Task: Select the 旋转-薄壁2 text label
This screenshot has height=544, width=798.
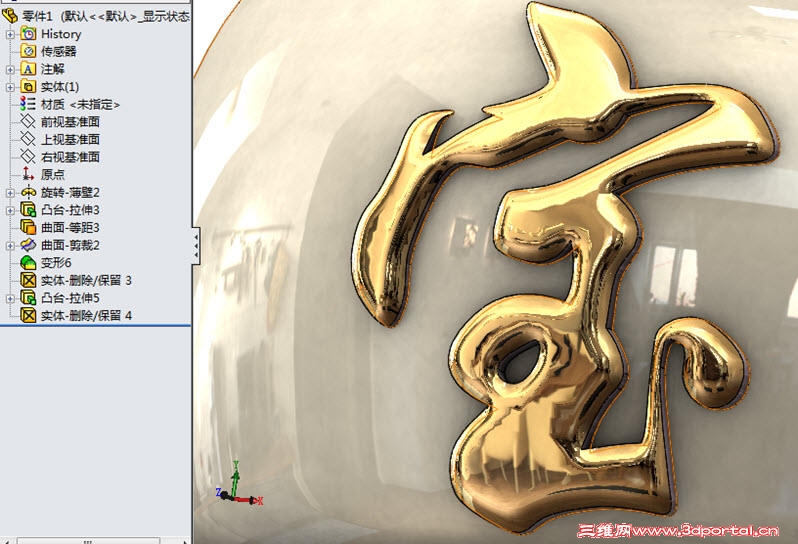Action: pyautogui.click(x=70, y=192)
